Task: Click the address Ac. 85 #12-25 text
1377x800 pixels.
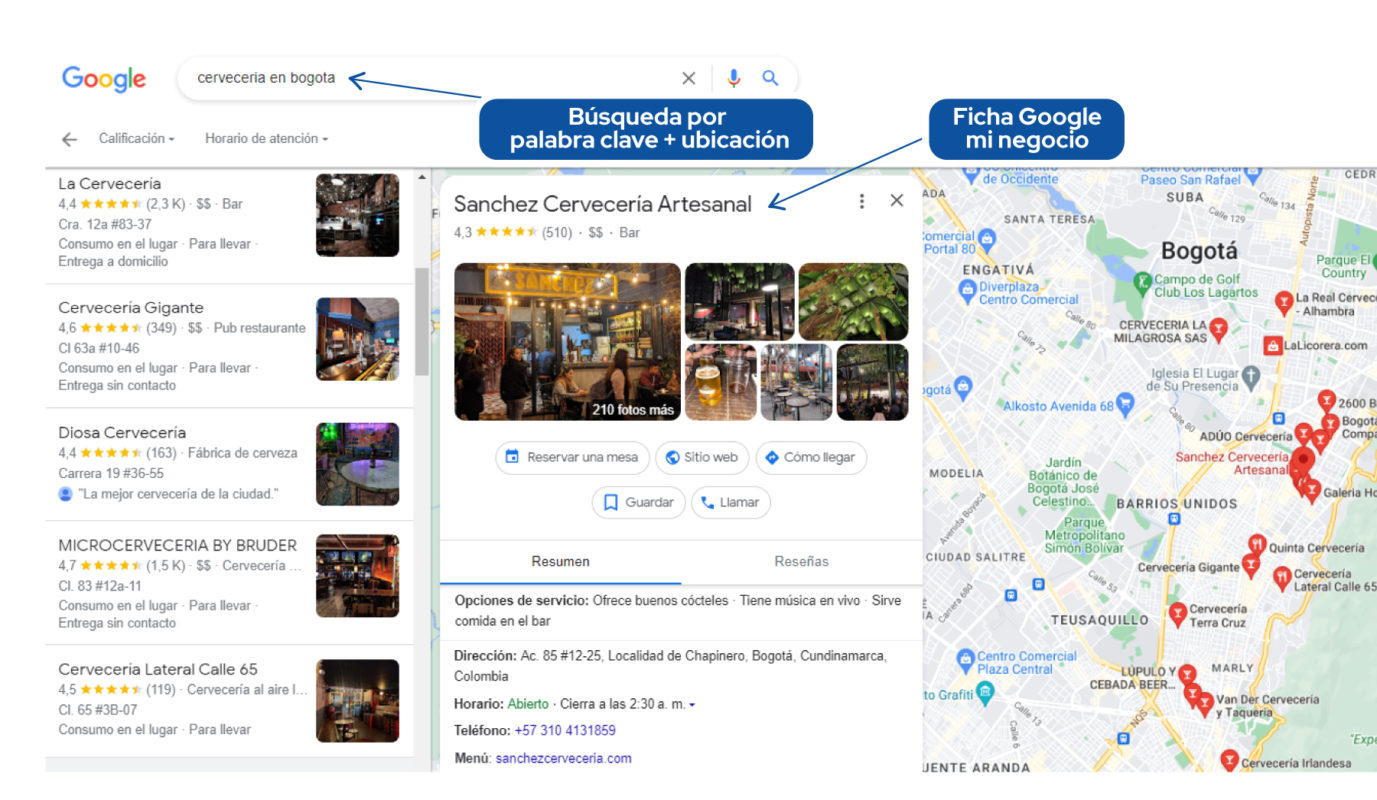Action: coord(670,665)
